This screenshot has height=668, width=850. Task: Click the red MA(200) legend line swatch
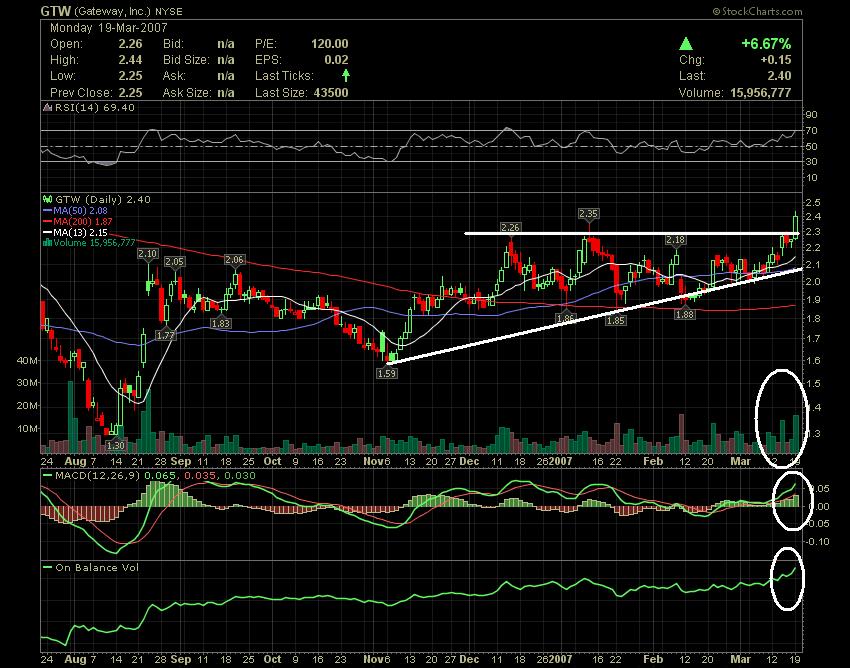pos(48,221)
